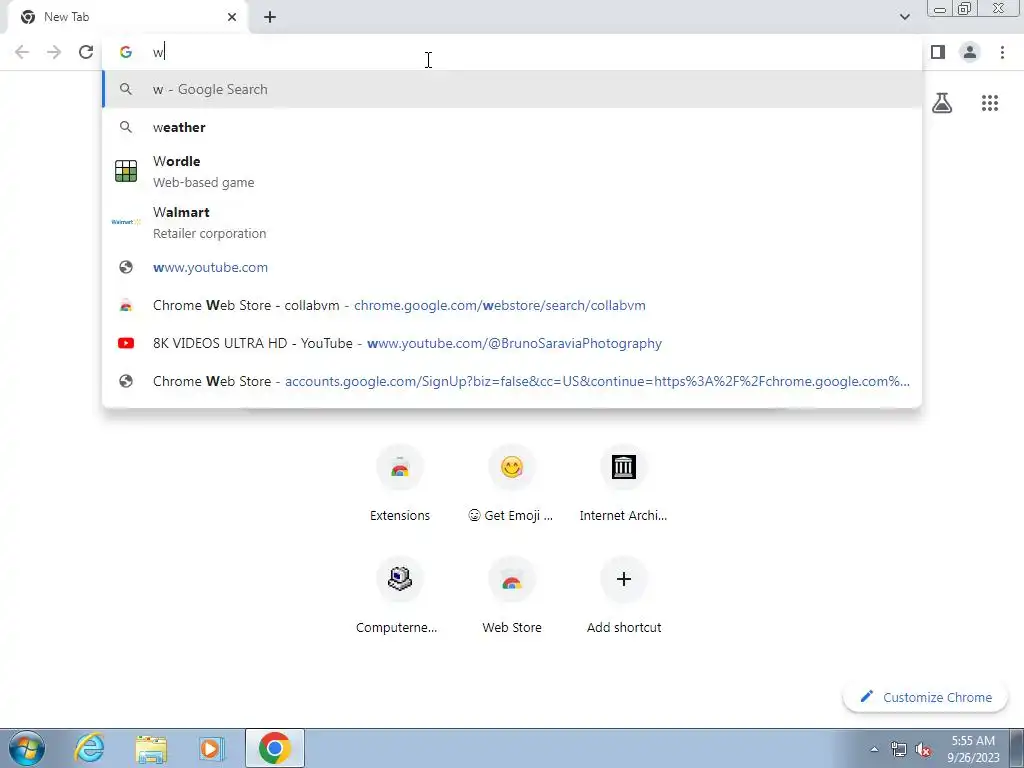Click the Walmart logo icon
The height and width of the screenshot is (768, 1024).
(125, 222)
